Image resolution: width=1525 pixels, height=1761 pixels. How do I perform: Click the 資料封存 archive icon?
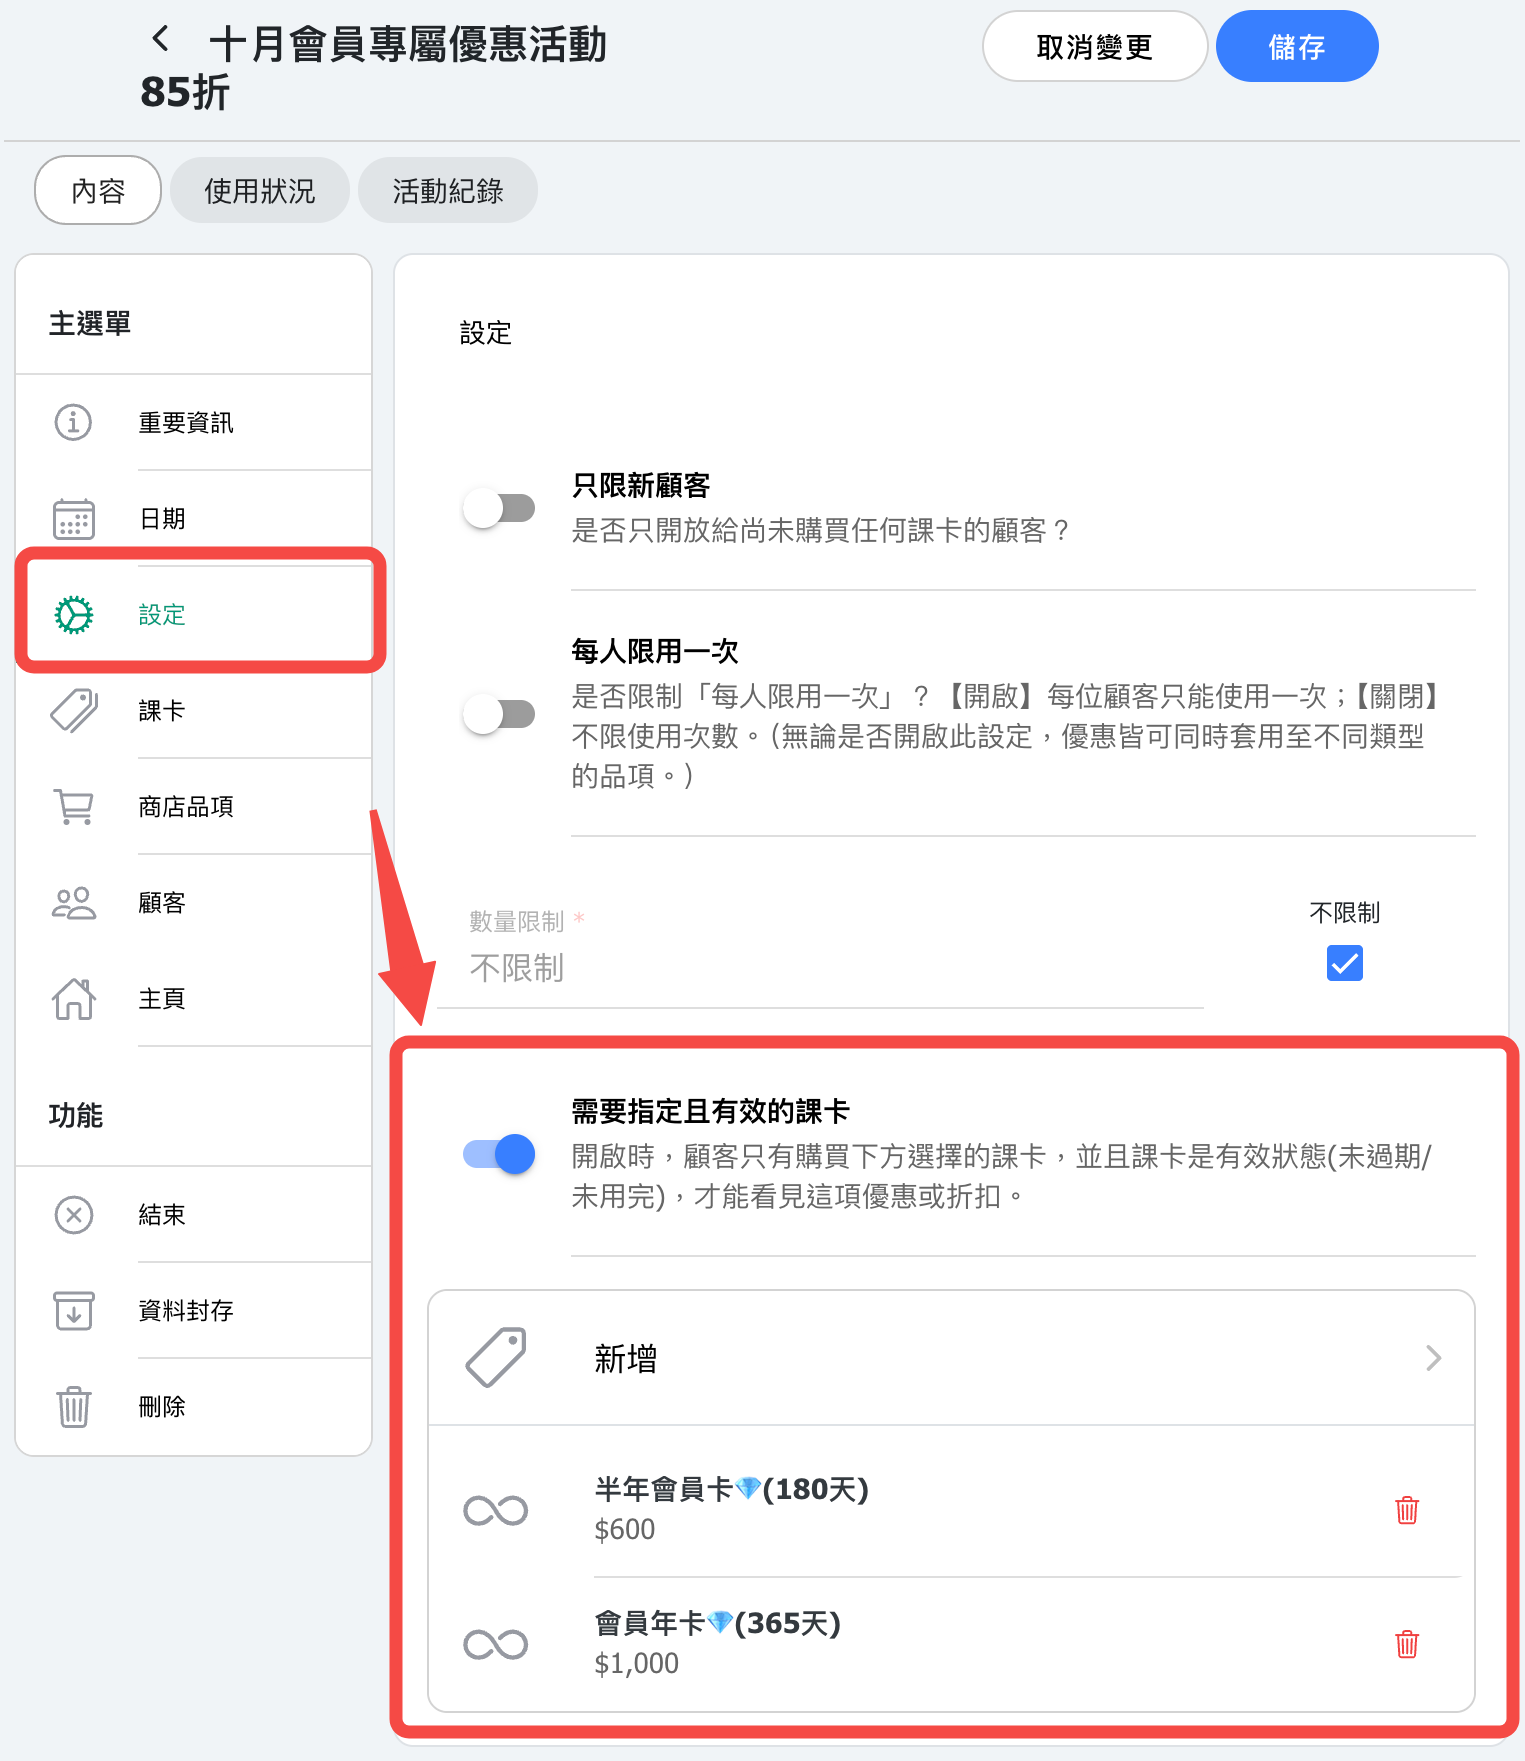tap(73, 1310)
